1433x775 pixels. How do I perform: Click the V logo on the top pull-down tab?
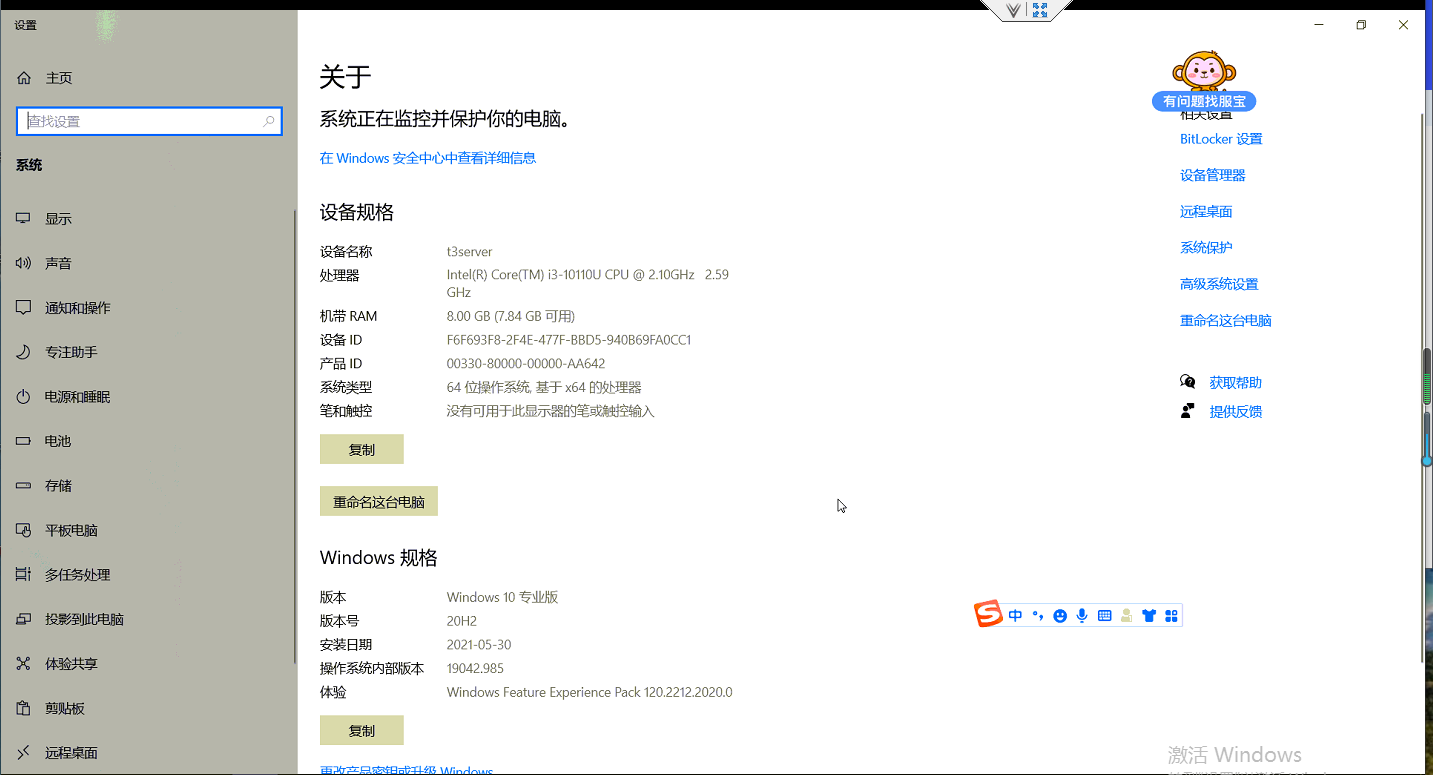point(1013,10)
